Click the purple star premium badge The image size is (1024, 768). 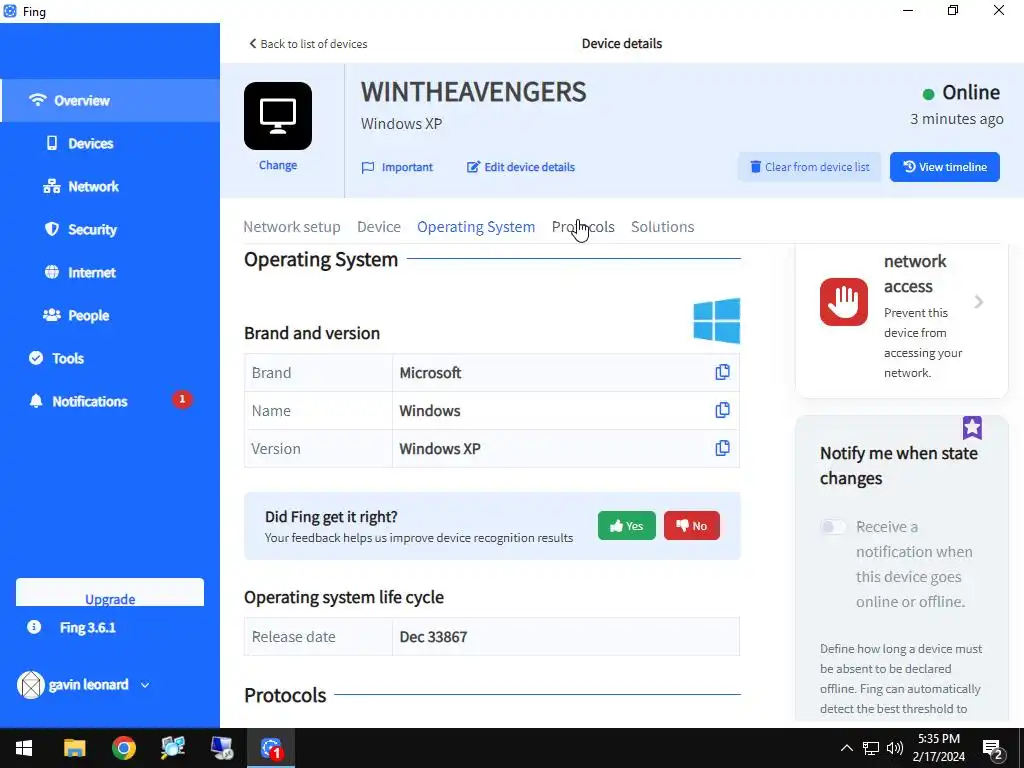[x=972, y=428]
